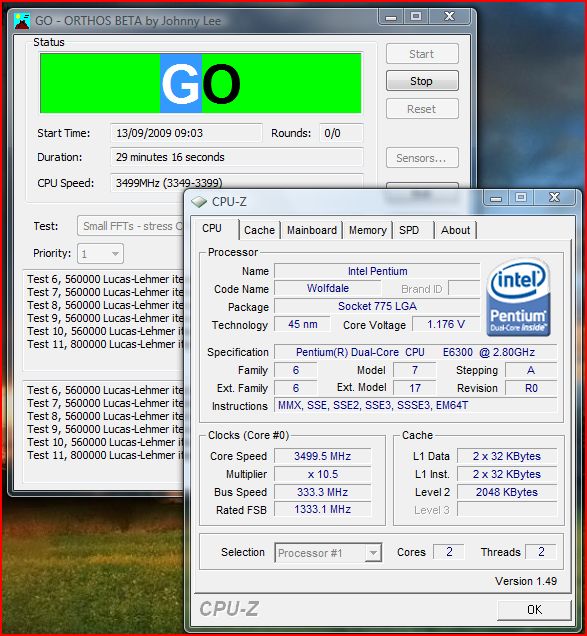The image size is (587, 636).
Task: Switch to the Cache tab in CPU-Z
Action: pyautogui.click(x=259, y=230)
